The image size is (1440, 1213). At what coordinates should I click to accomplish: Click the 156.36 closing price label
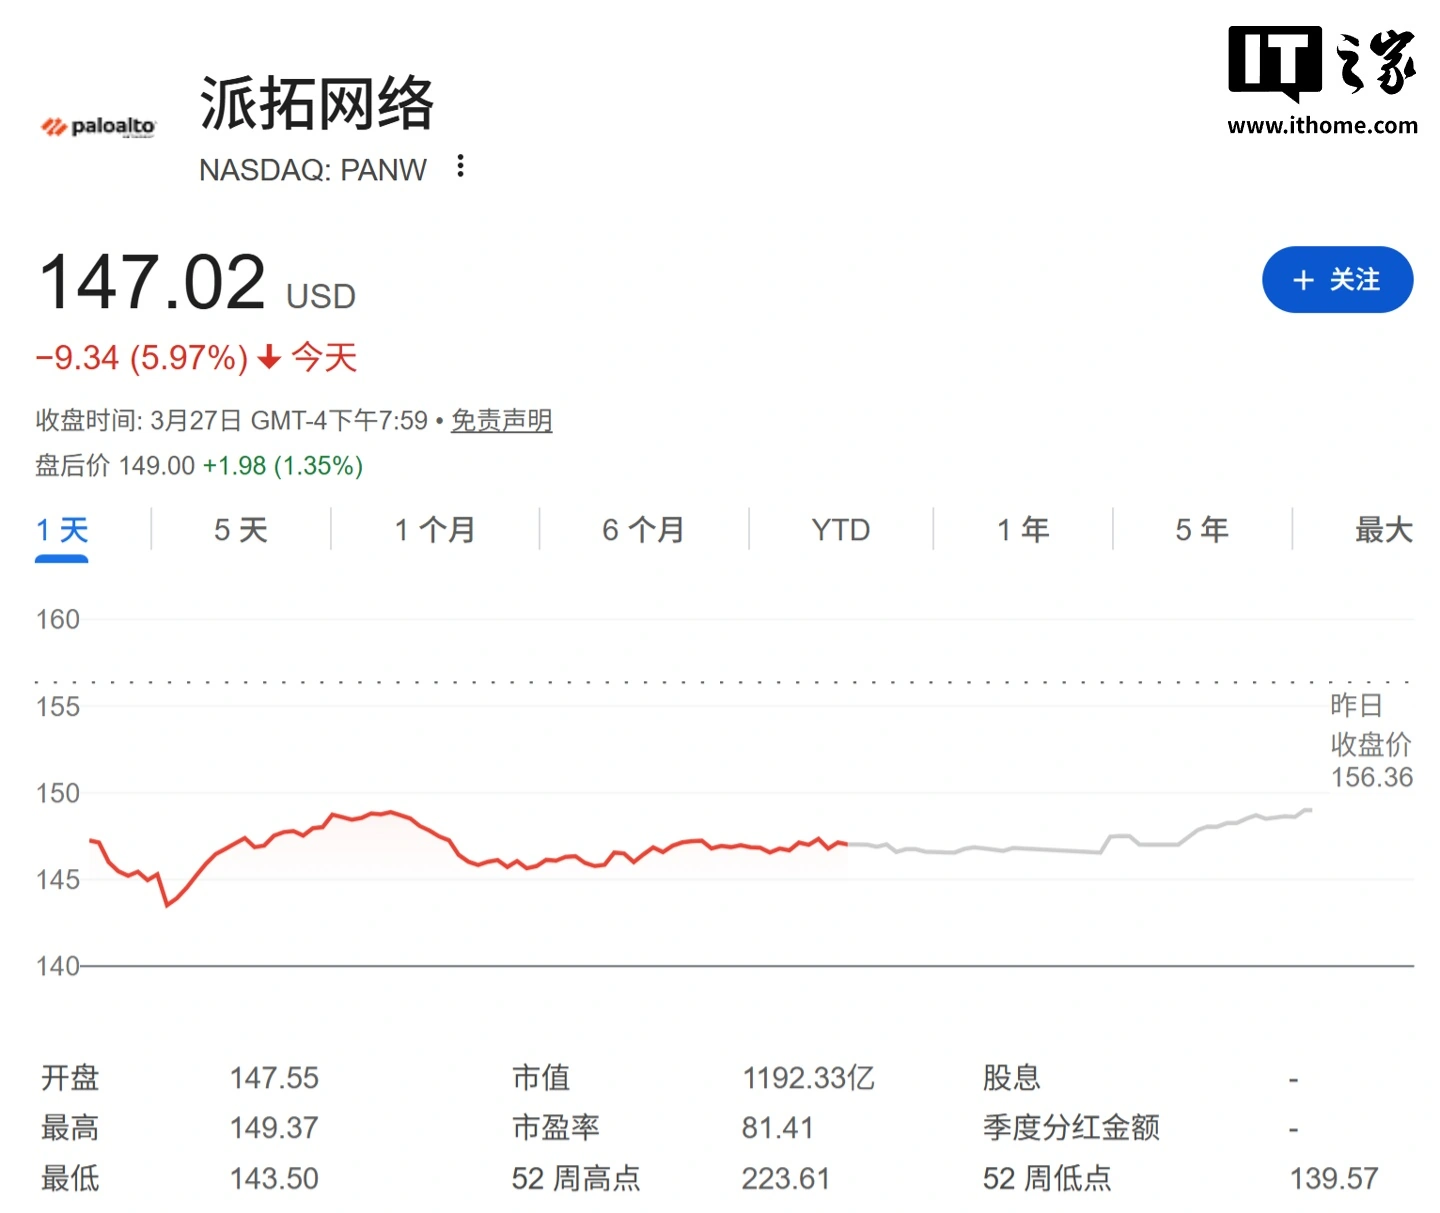[x=1372, y=777]
